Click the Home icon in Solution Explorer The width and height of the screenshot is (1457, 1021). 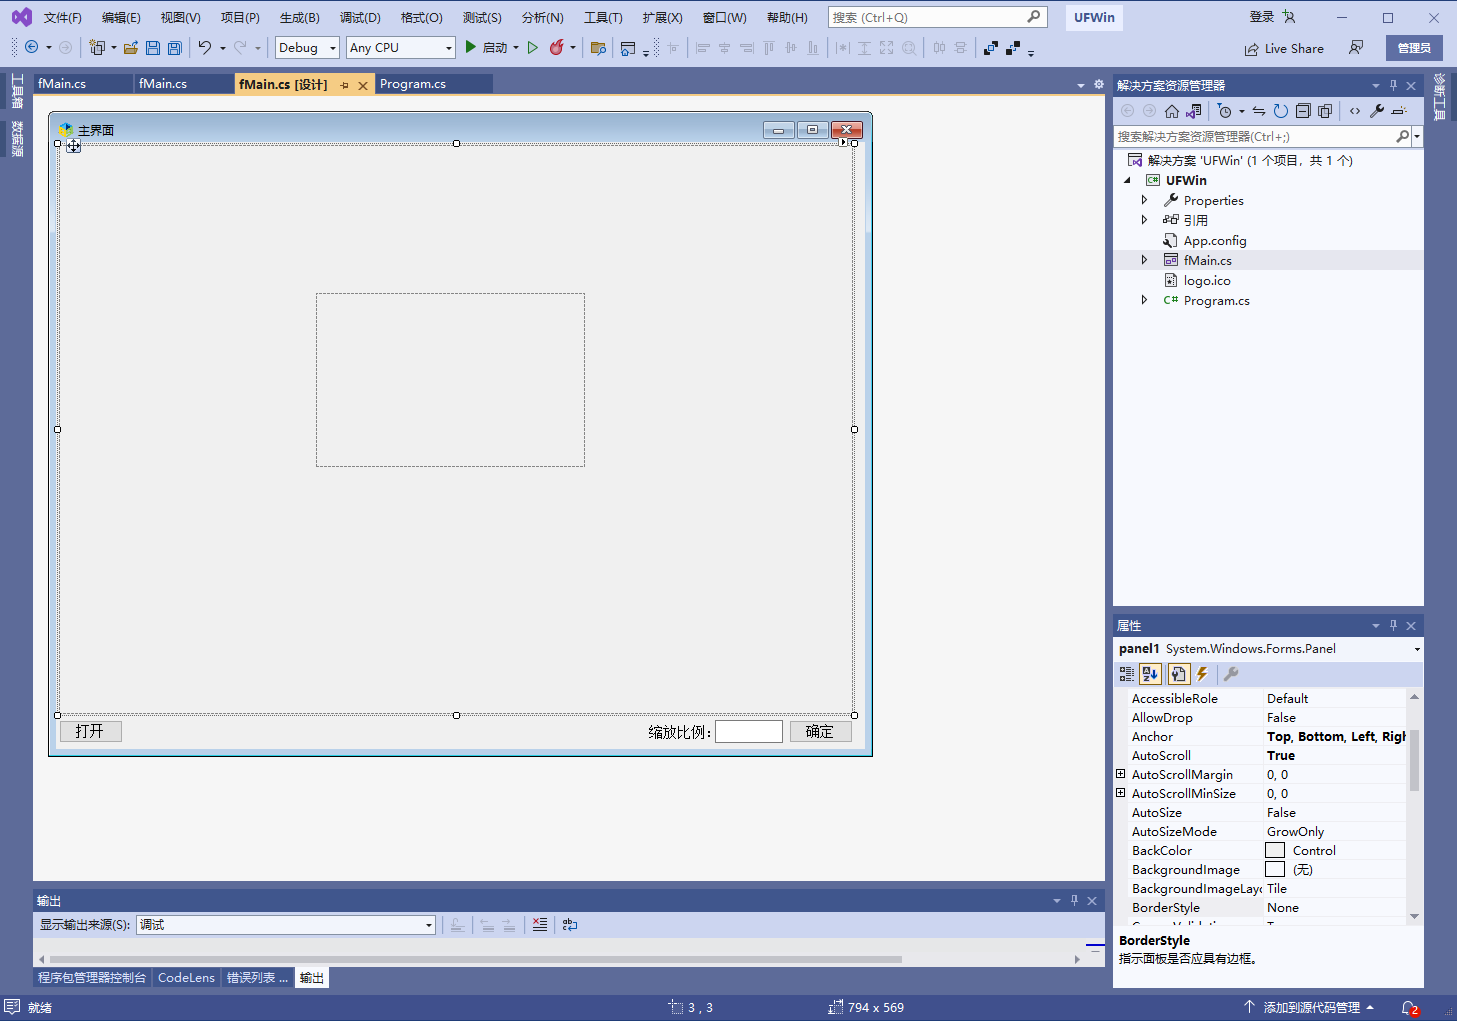click(1172, 111)
